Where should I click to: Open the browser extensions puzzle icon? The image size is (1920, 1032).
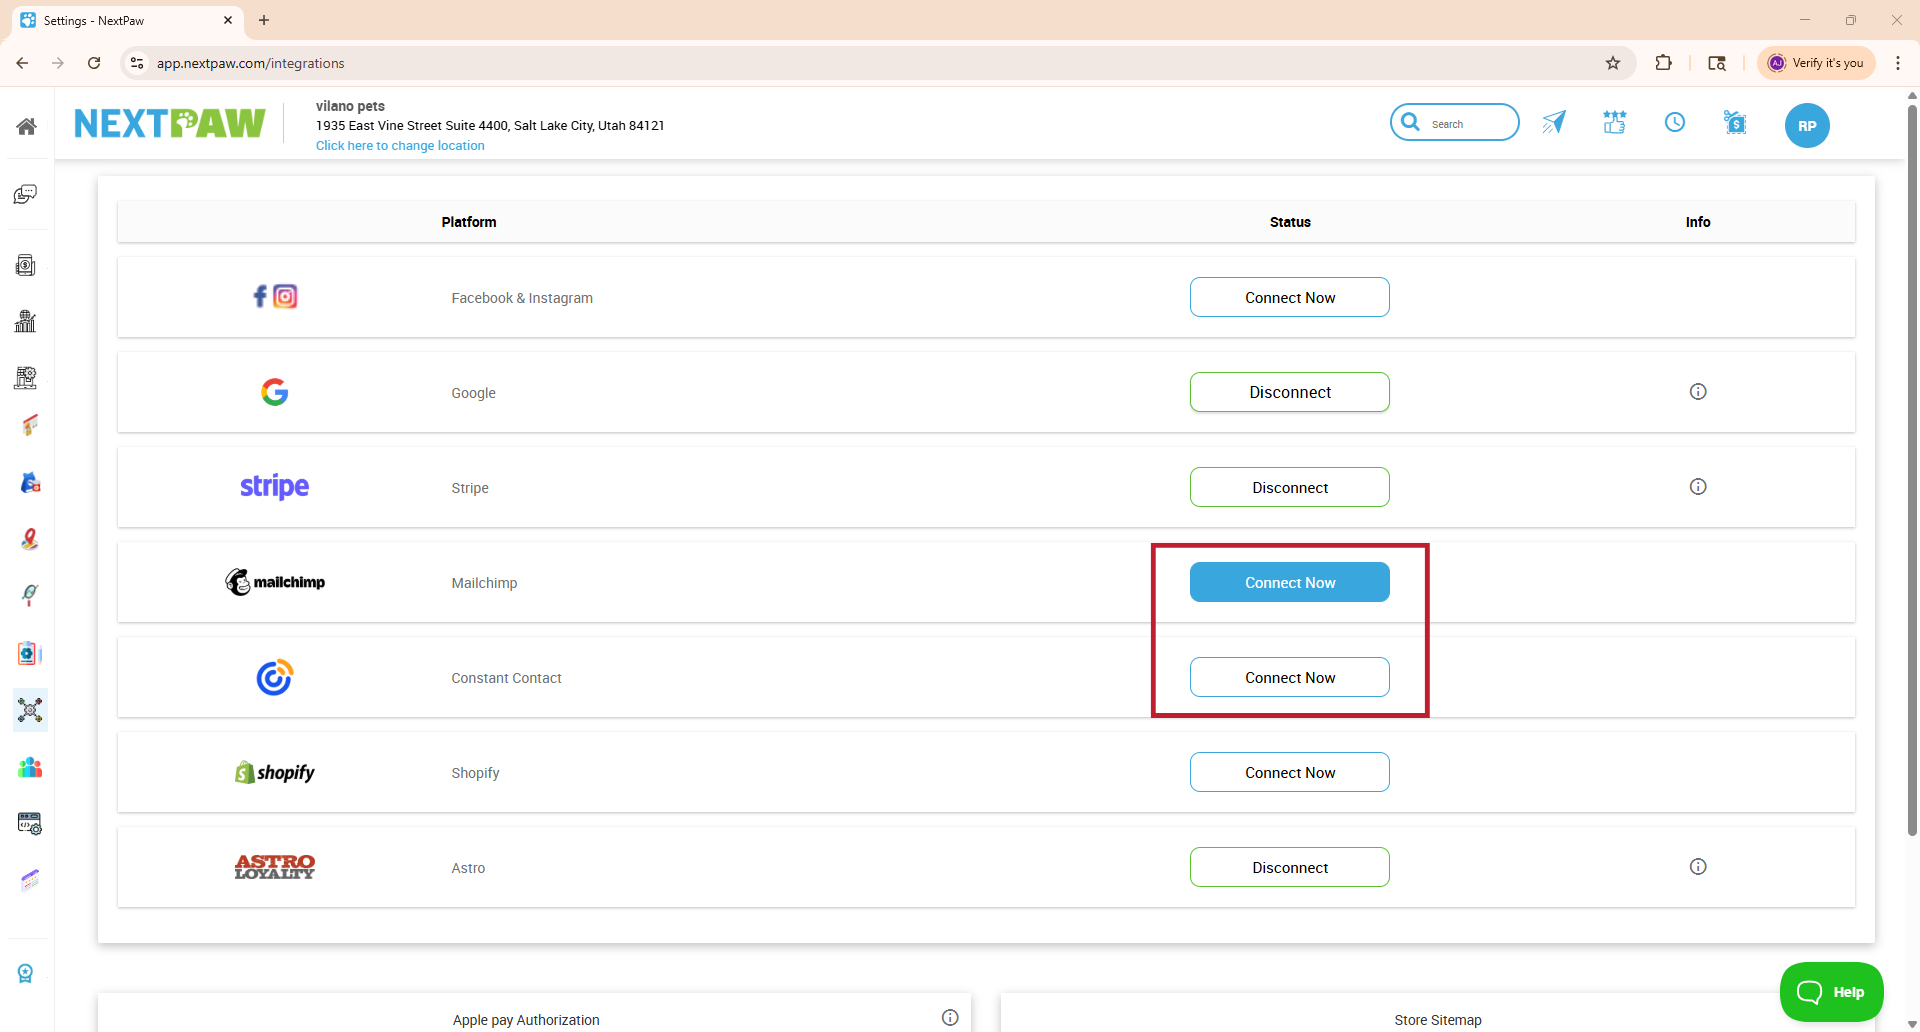pyautogui.click(x=1663, y=63)
